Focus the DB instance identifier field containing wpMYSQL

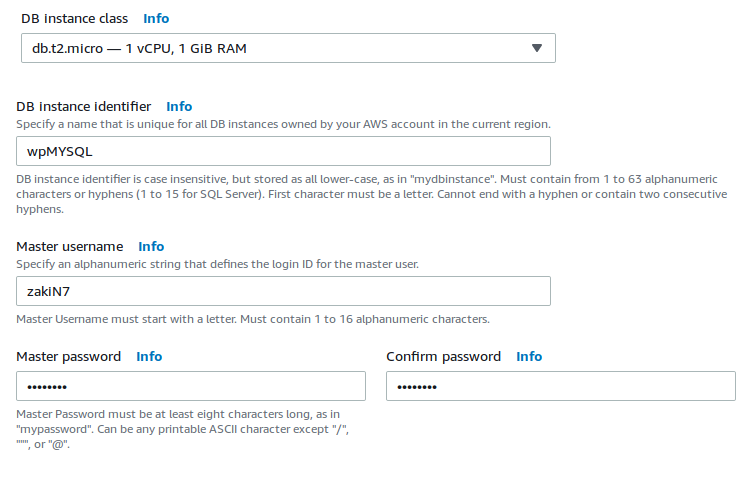click(x=284, y=151)
